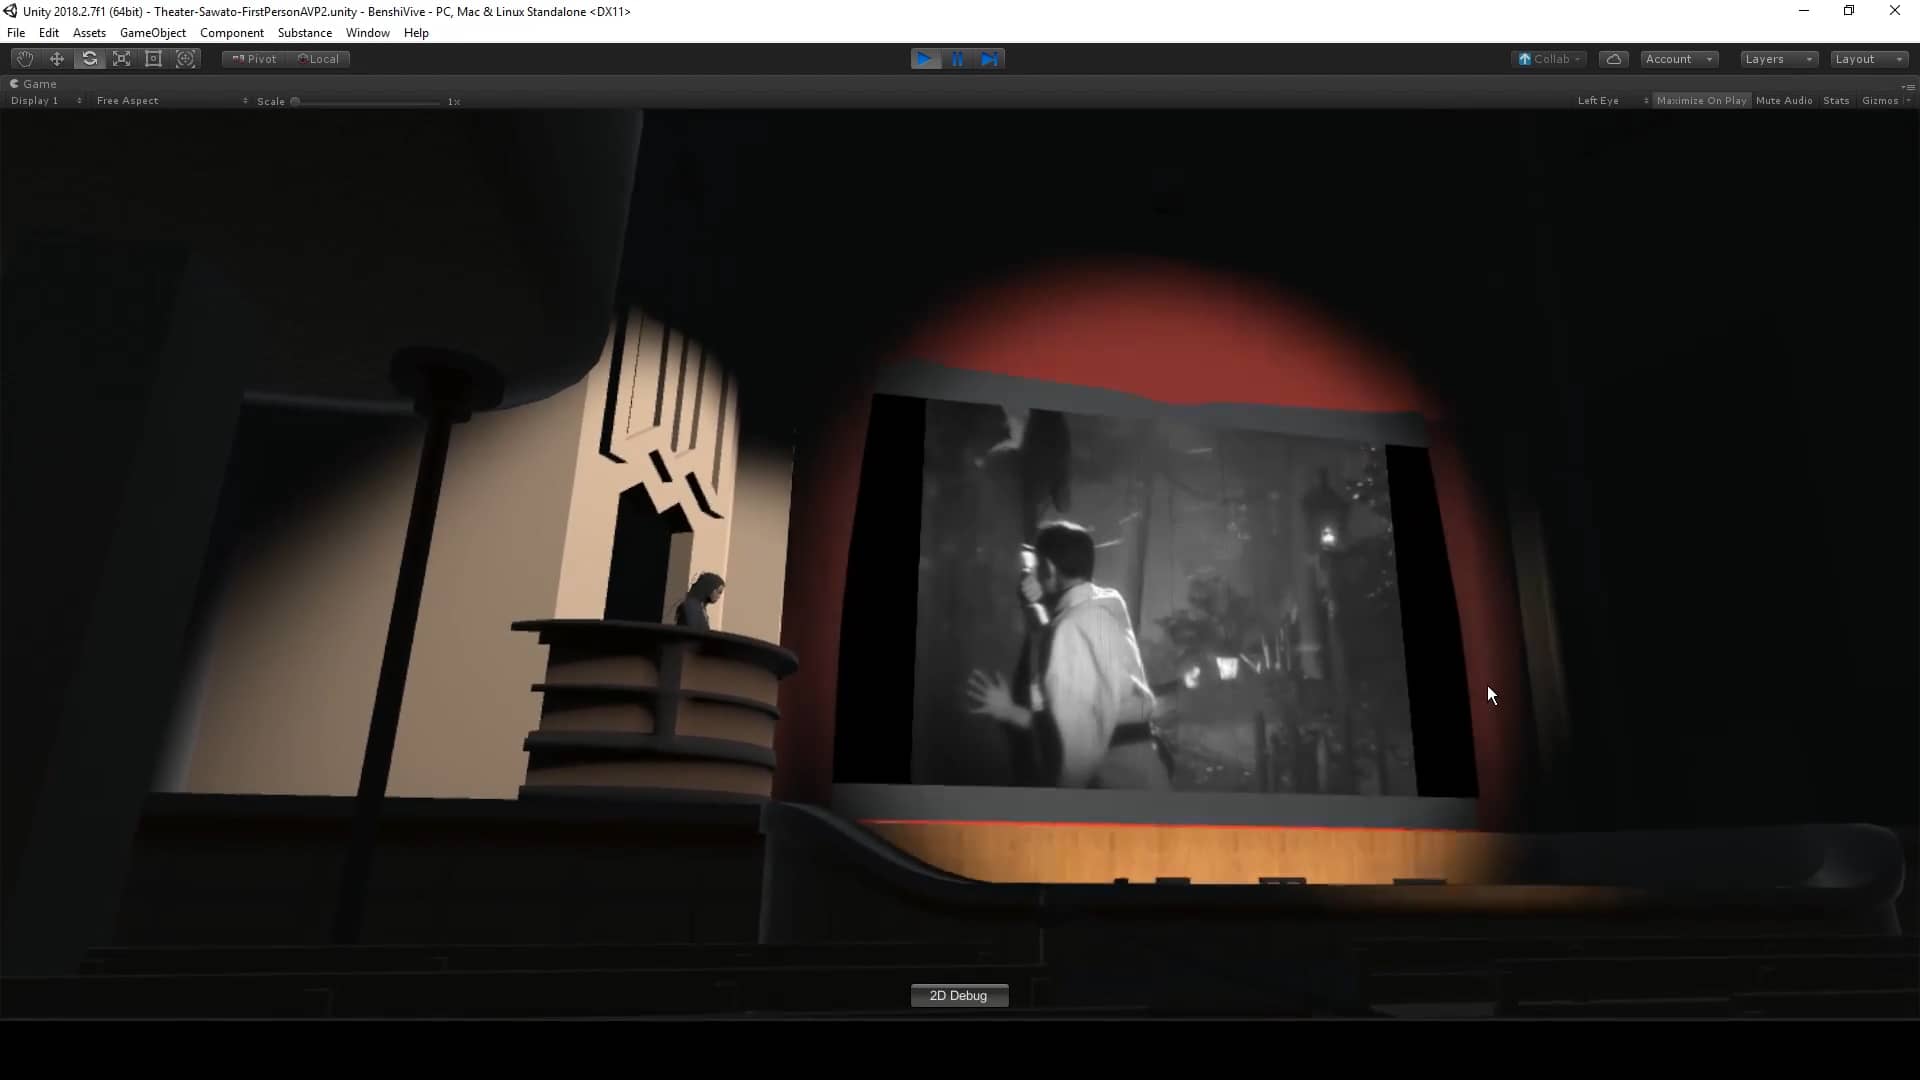Image resolution: width=1920 pixels, height=1080 pixels.
Task: Open the File menu
Action: click(16, 33)
